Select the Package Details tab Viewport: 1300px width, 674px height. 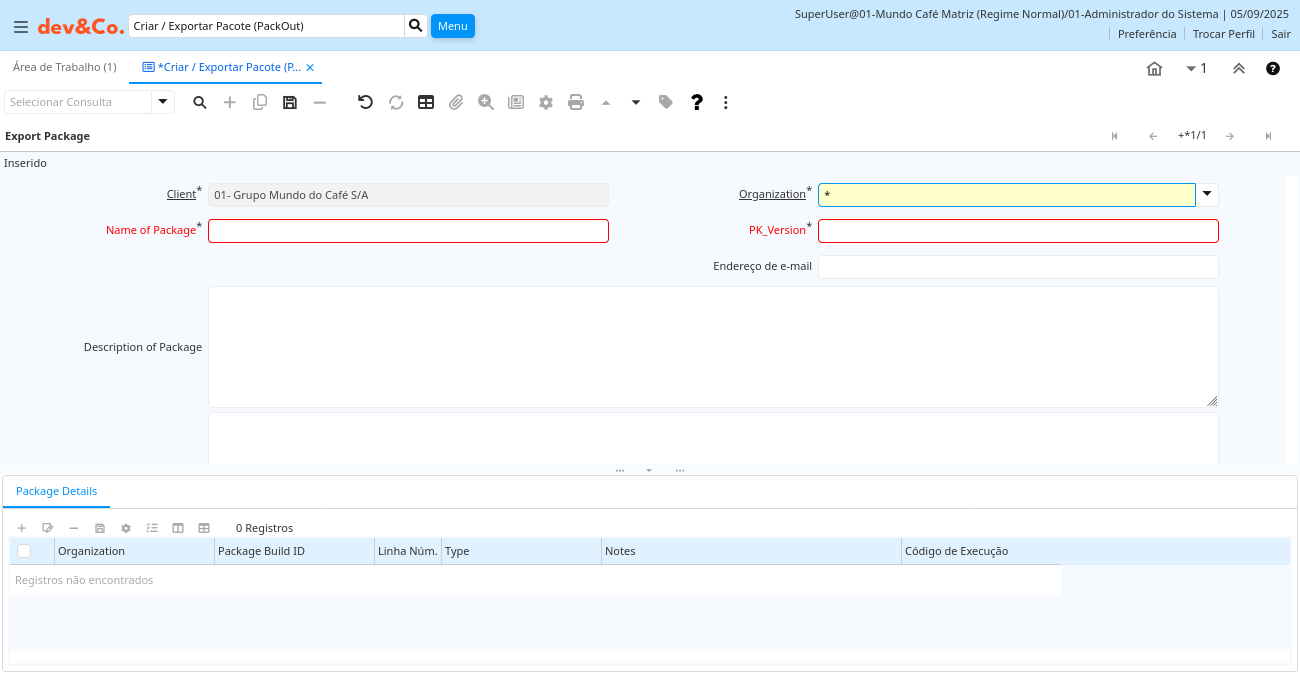coord(57,491)
